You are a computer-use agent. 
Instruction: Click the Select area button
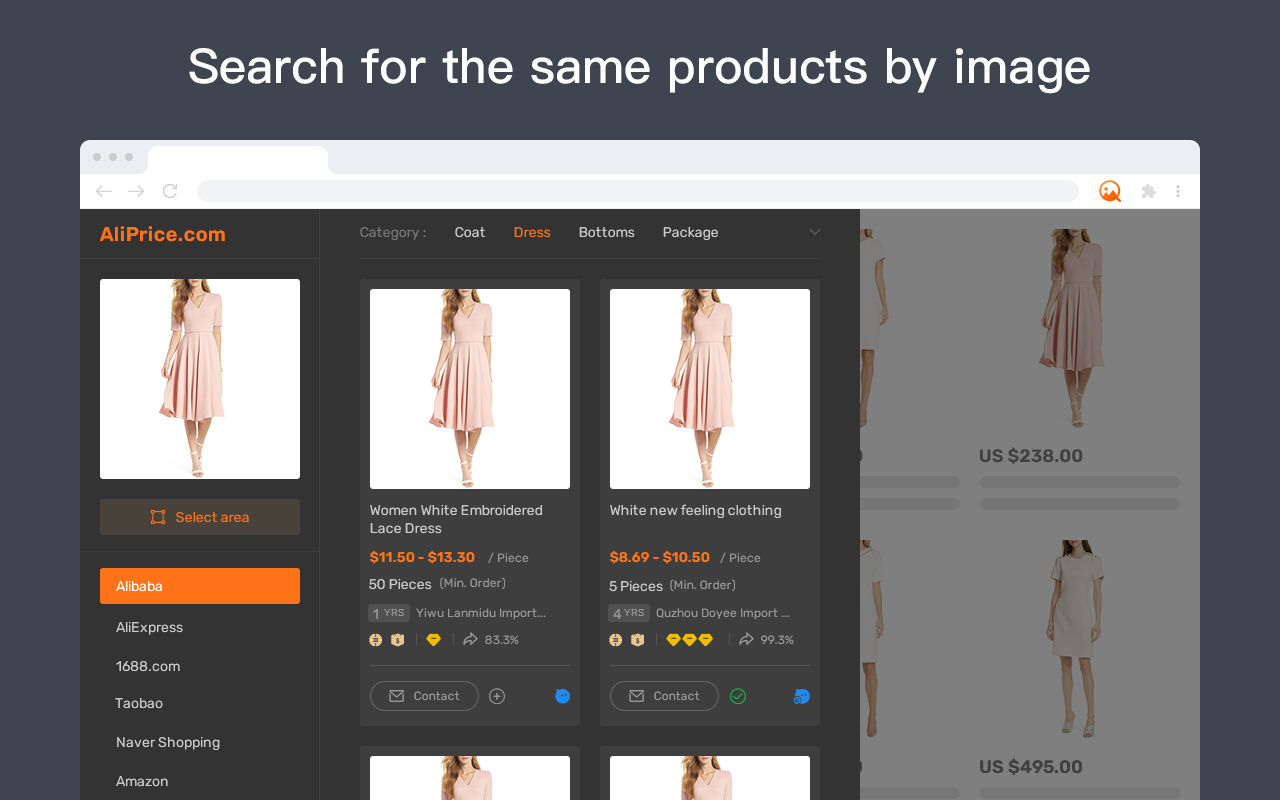(200, 517)
